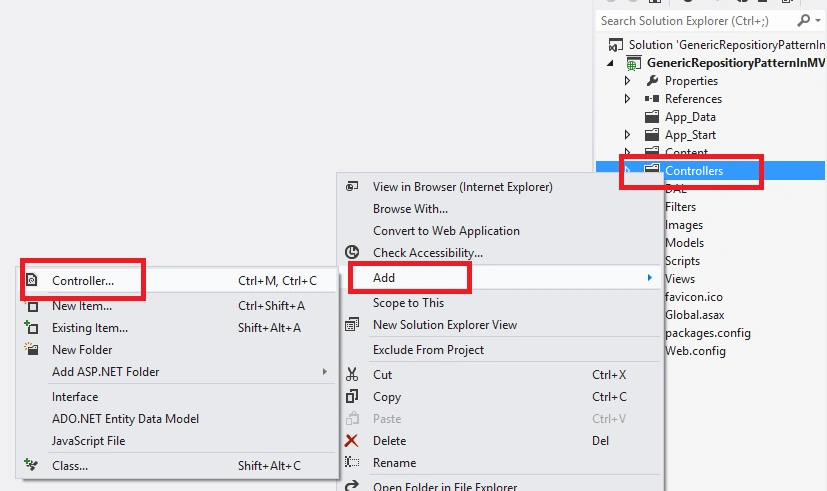Click the App_Start folder icon
This screenshot has height=491, width=827.
[652, 134]
